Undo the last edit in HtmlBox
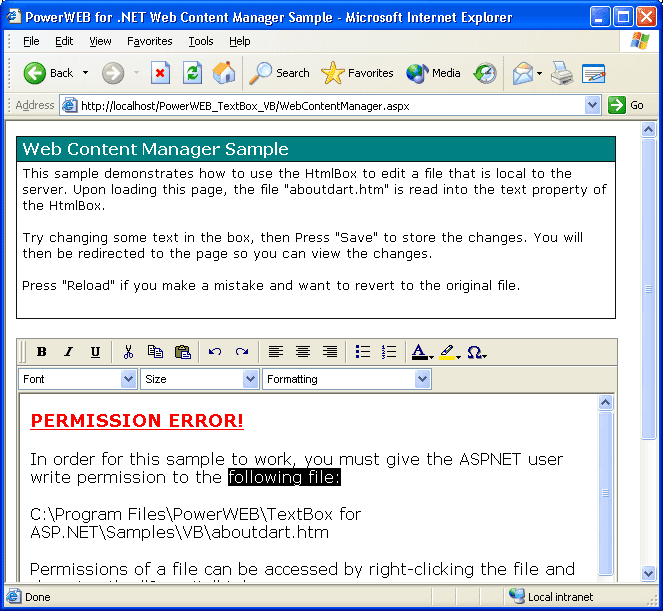Image resolution: width=663 pixels, height=611 pixels. click(x=215, y=352)
